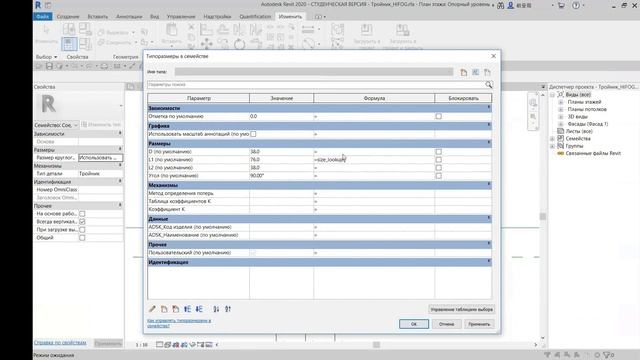The width and height of the screenshot is (640, 360).
Task: Select Планы этажей in project browser
Action: [x=584, y=102]
